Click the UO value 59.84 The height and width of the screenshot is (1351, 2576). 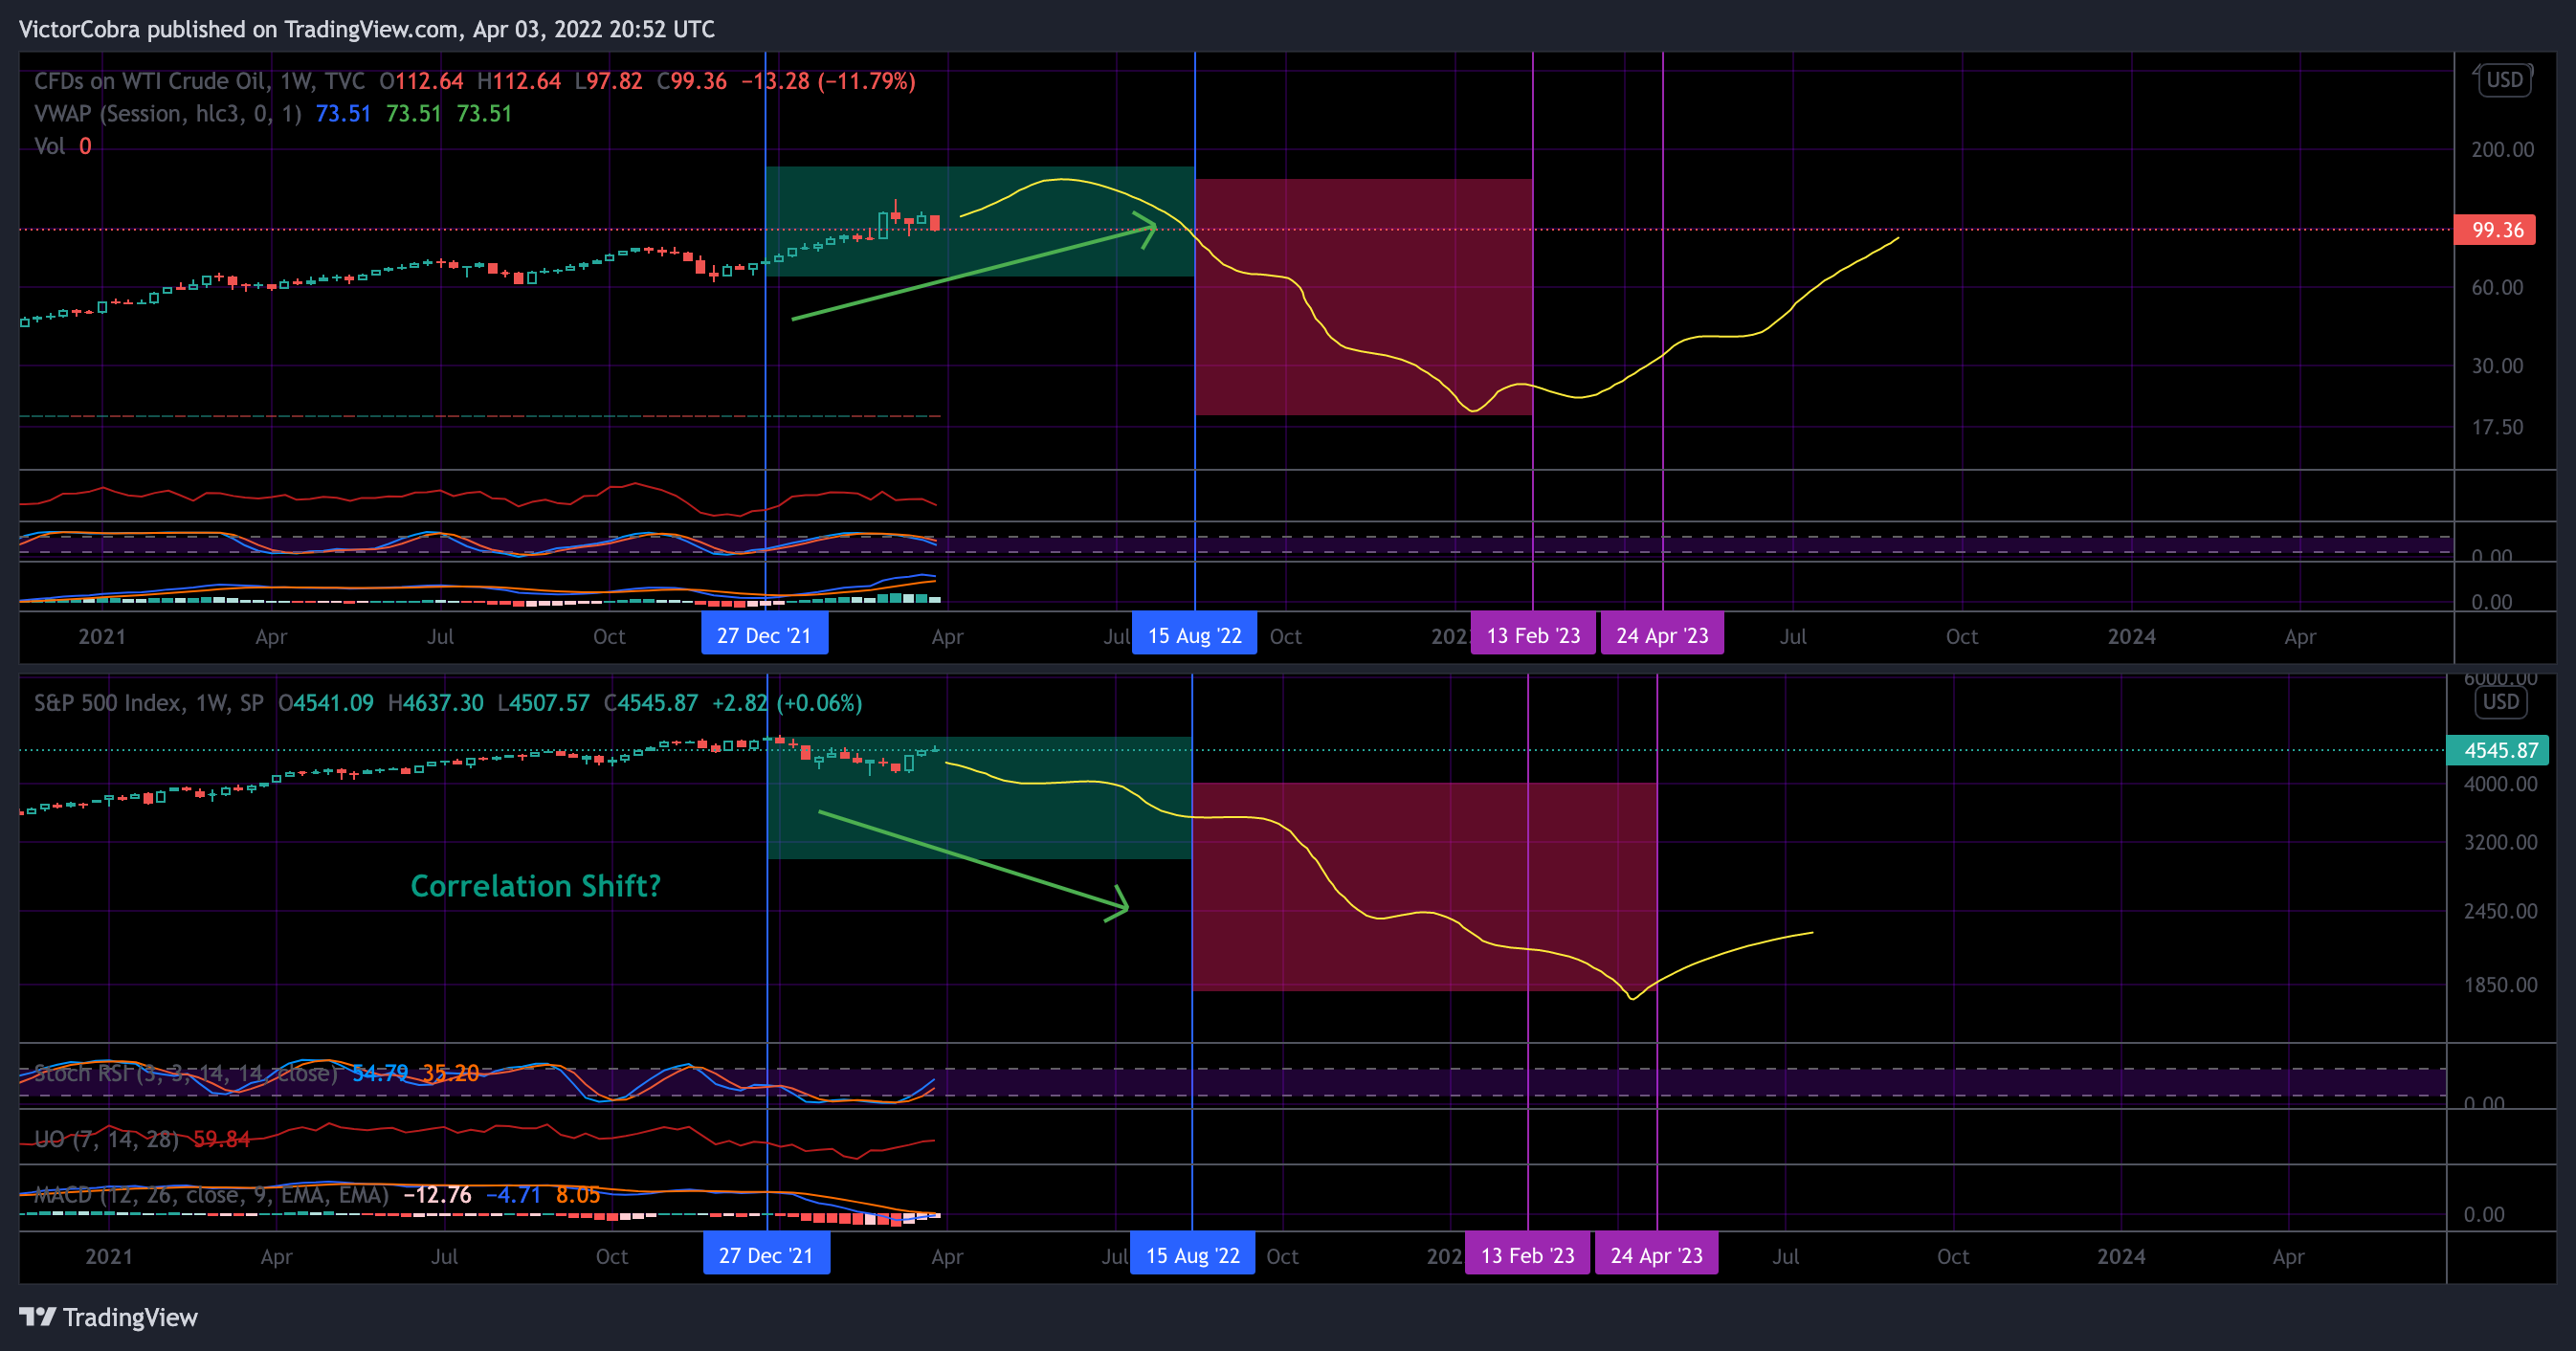(221, 1139)
